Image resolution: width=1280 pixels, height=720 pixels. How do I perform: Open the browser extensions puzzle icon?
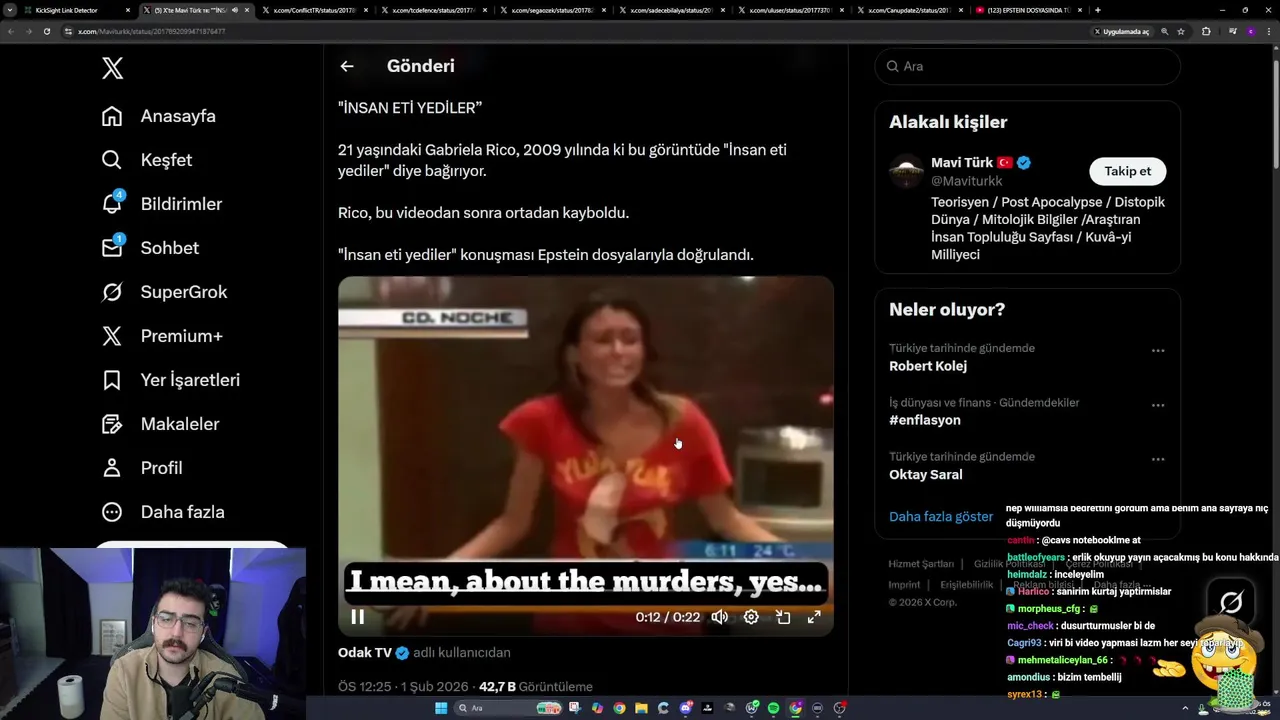(x=1206, y=31)
